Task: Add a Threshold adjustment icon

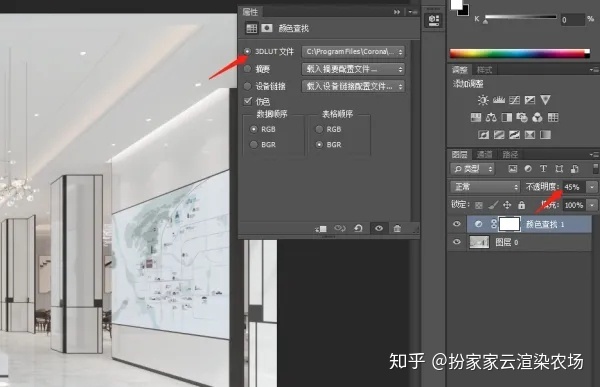Action: (514, 135)
